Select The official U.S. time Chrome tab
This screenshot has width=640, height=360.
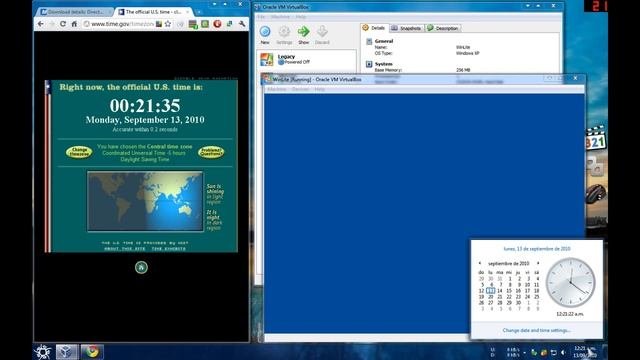[153, 12]
